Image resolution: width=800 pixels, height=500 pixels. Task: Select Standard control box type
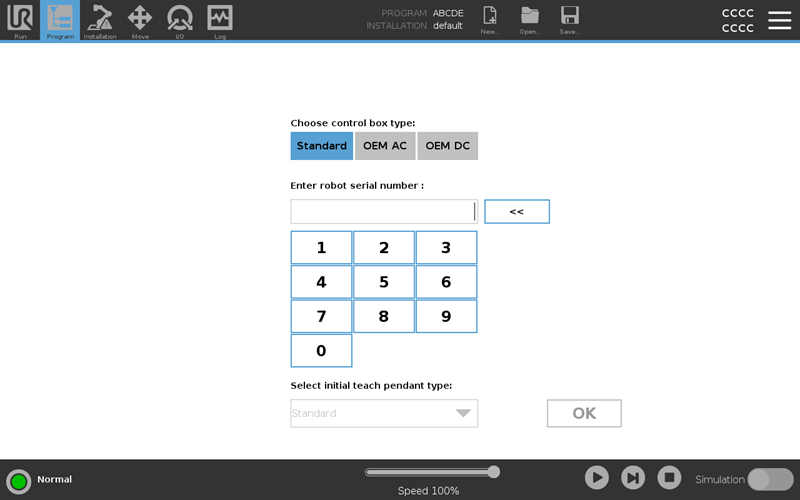[x=322, y=146]
